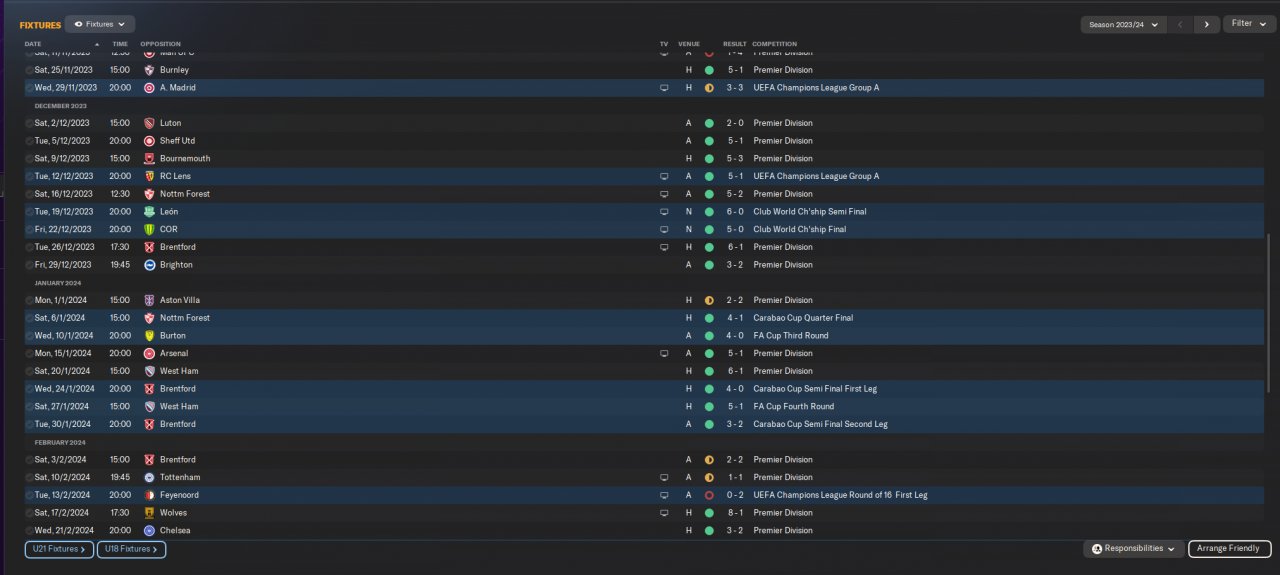The width and height of the screenshot is (1280, 575).
Task: Click the Arrange Friendly button
Action: (x=1229, y=549)
